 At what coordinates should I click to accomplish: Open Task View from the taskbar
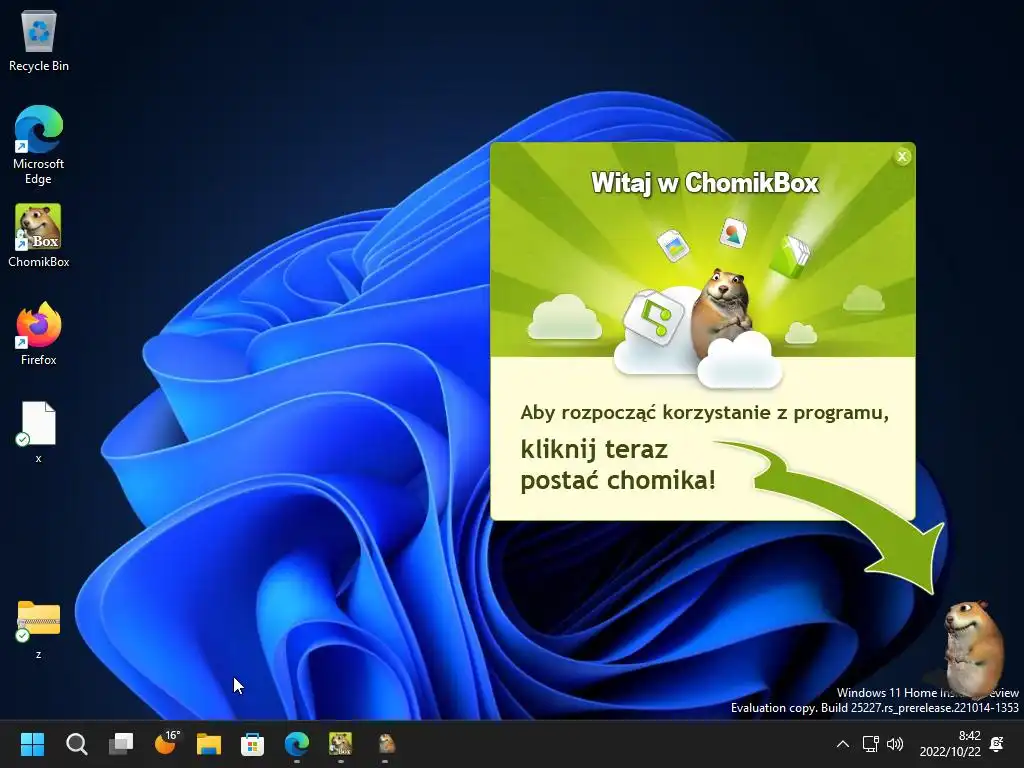[x=121, y=744]
